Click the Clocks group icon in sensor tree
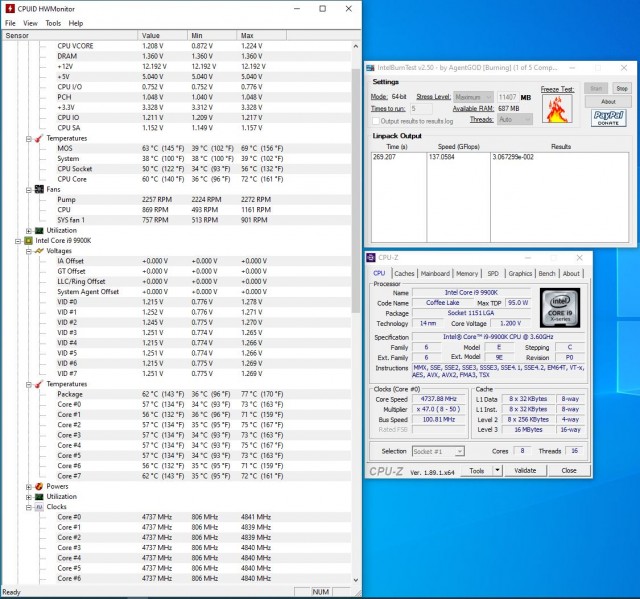This screenshot has height=599, width=640. point(38,506)
